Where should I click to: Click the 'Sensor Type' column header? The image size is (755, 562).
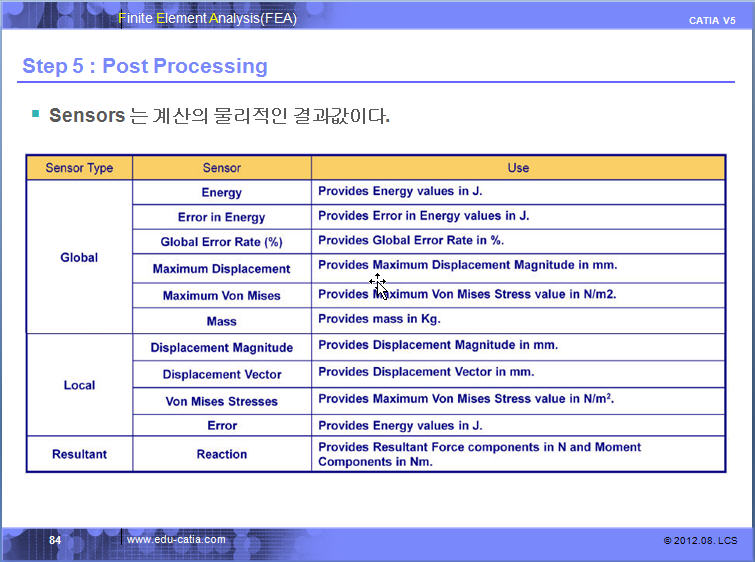(79, 168)
